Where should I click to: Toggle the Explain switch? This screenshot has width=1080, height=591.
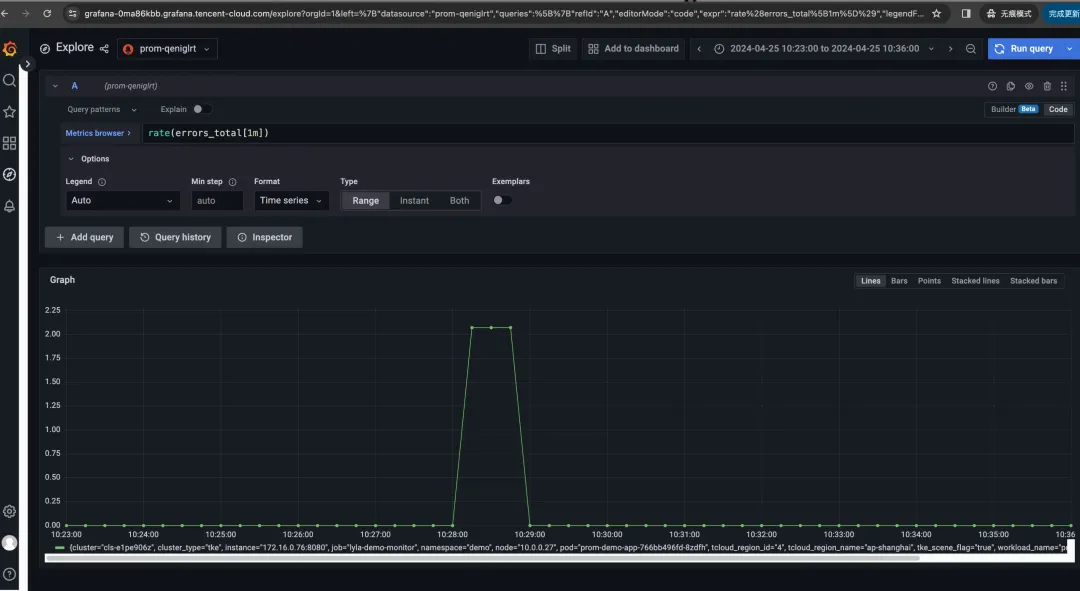tap(201, 109)
